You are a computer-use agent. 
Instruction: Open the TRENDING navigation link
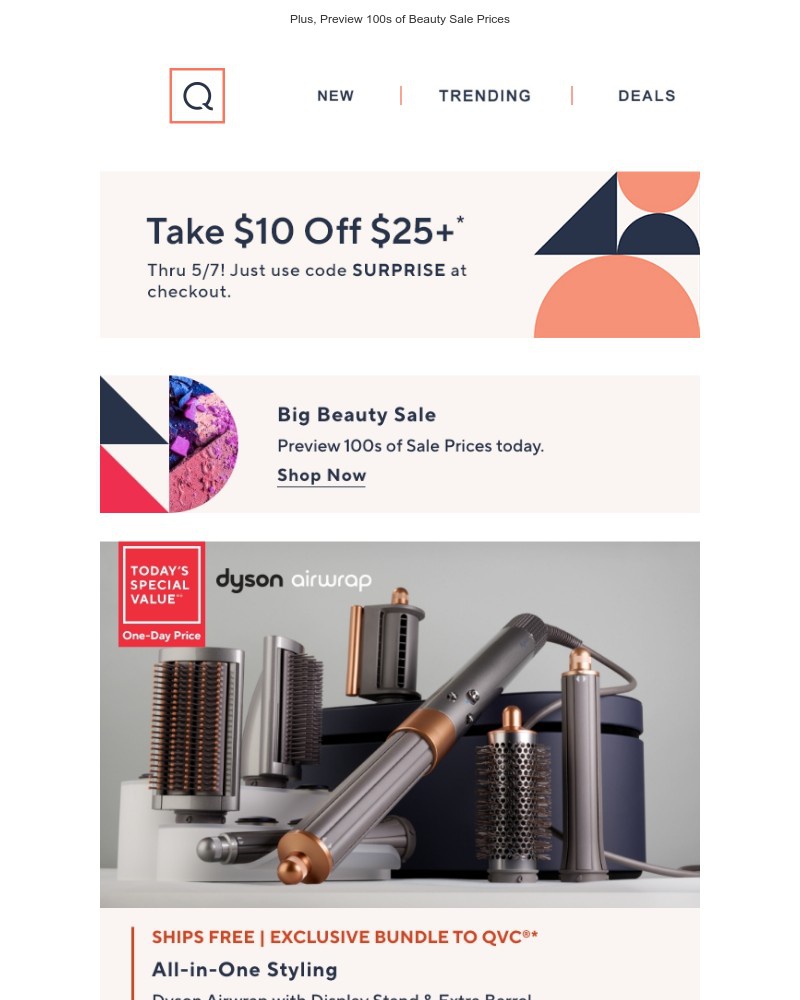pos(485,96)
